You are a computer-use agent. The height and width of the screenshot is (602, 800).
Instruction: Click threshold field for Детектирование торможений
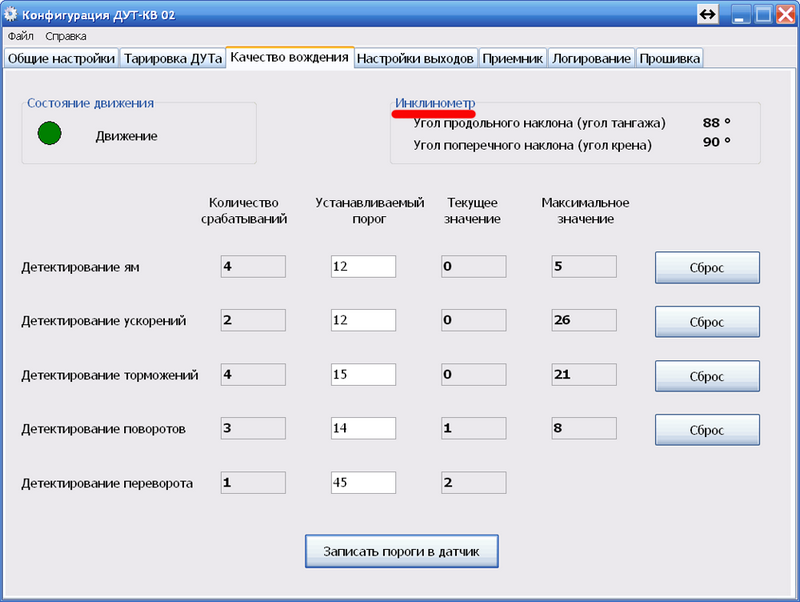(x=363, y=374)
